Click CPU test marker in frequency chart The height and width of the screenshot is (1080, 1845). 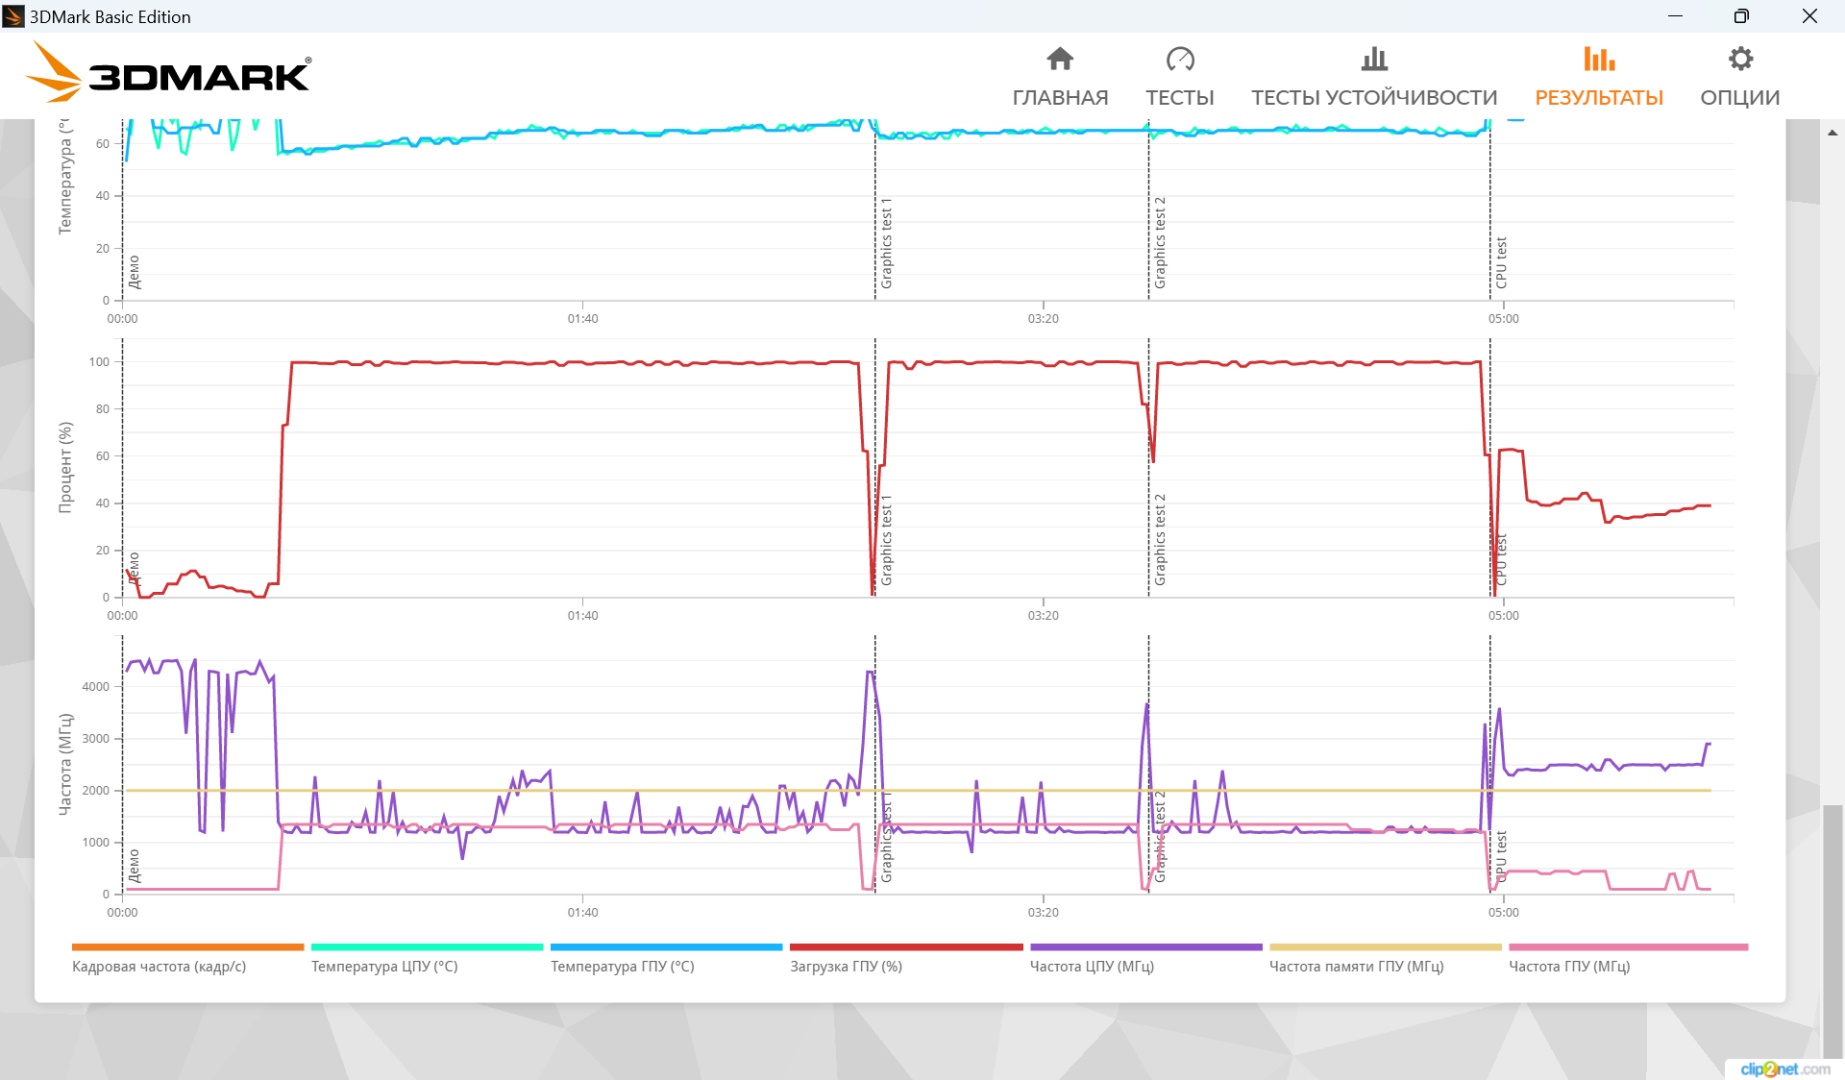[x=1501, y=857]
